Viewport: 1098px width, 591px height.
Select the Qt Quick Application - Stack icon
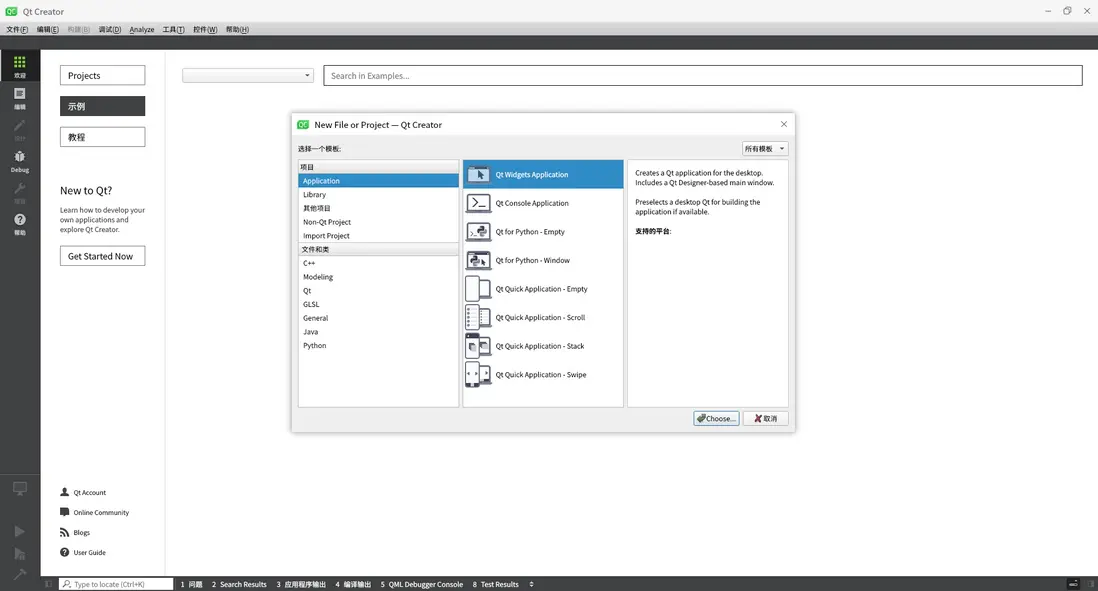pos(478,346)
